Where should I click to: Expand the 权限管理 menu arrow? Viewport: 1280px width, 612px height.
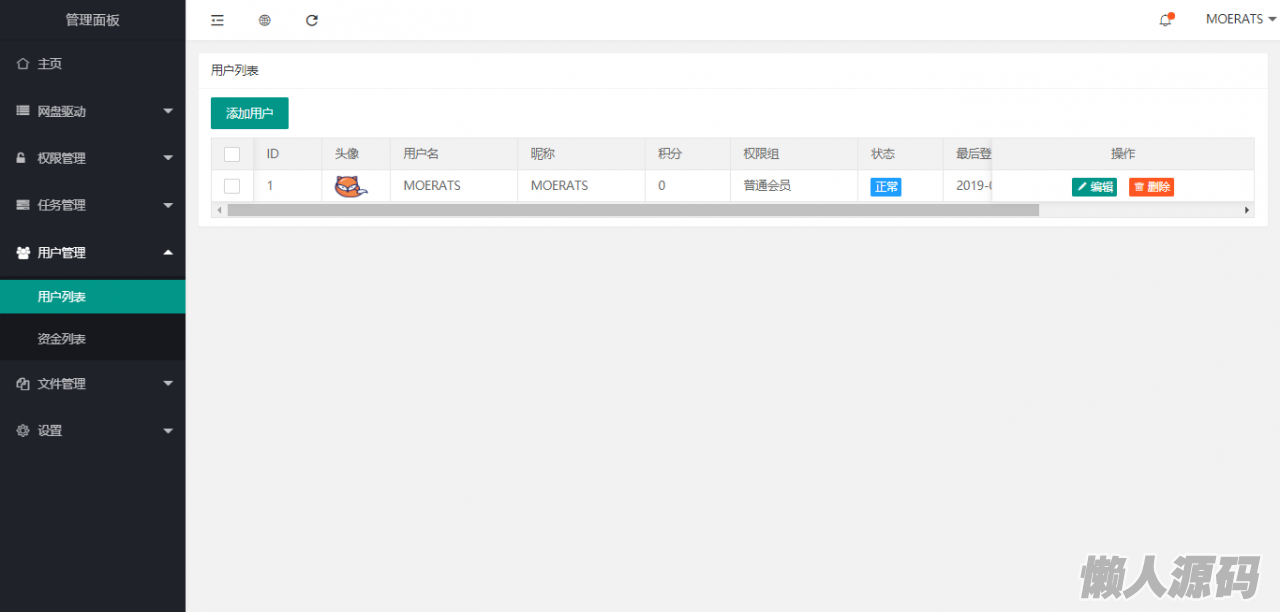click(x=168, y=158)
